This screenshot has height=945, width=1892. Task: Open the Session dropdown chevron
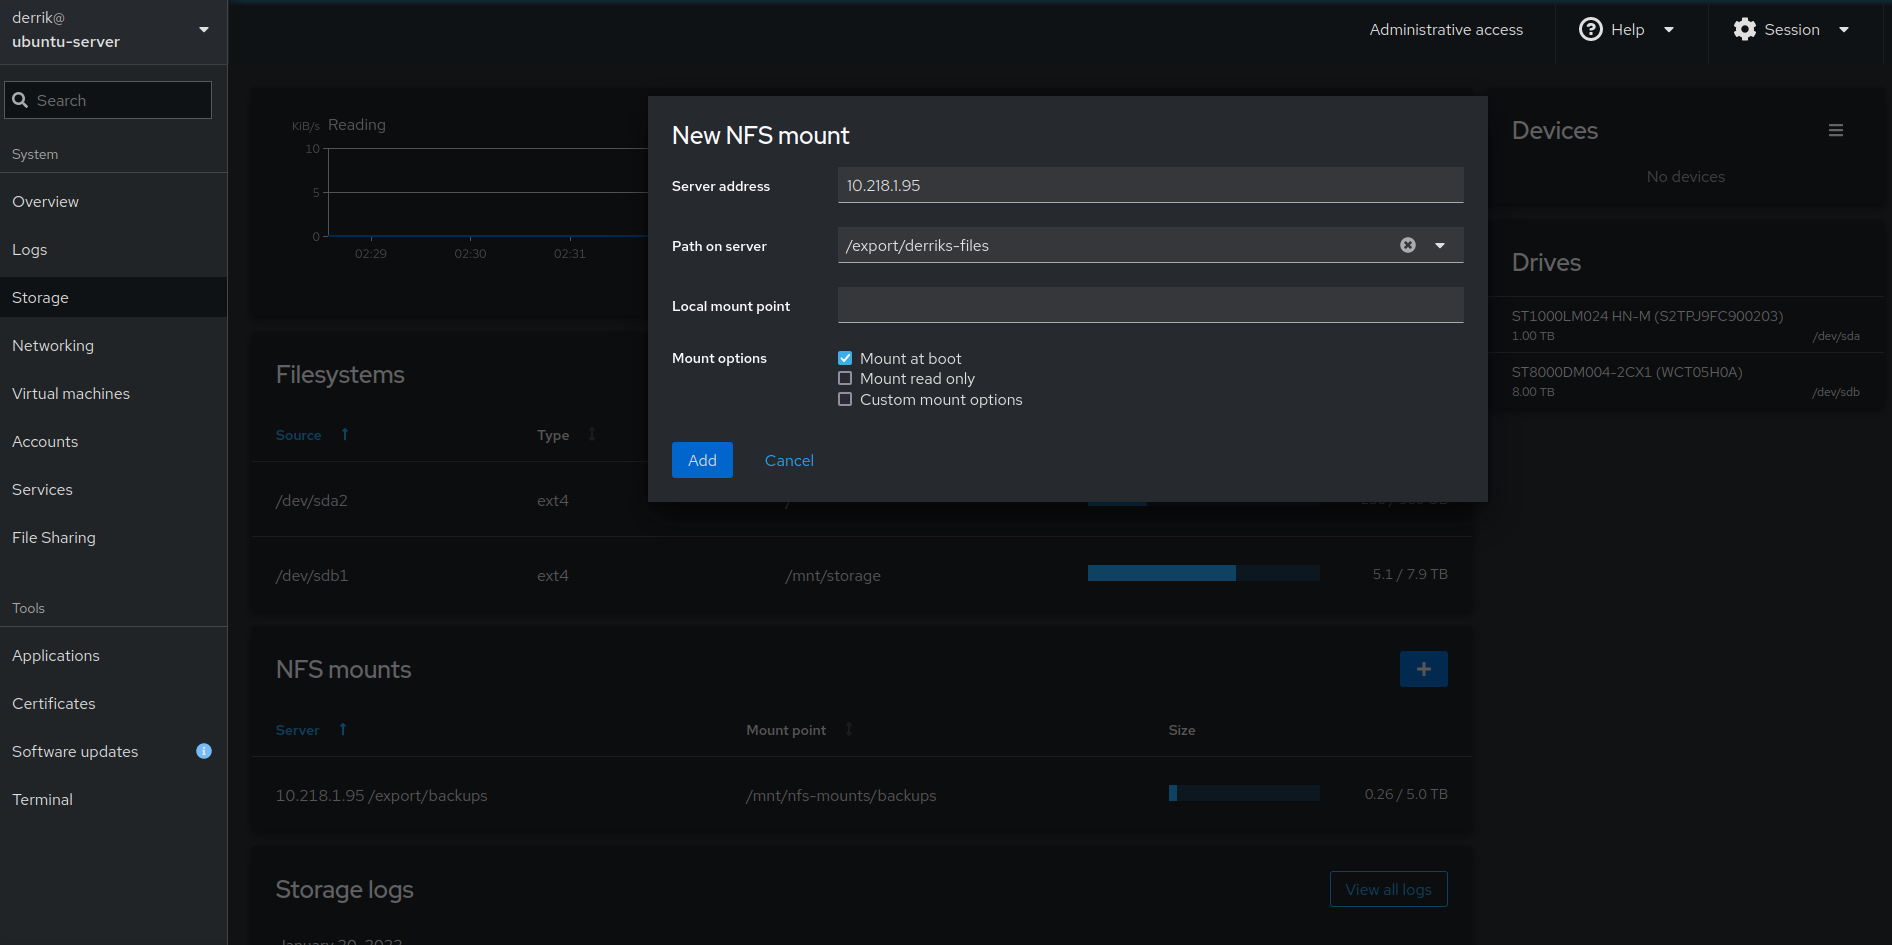1844,29
